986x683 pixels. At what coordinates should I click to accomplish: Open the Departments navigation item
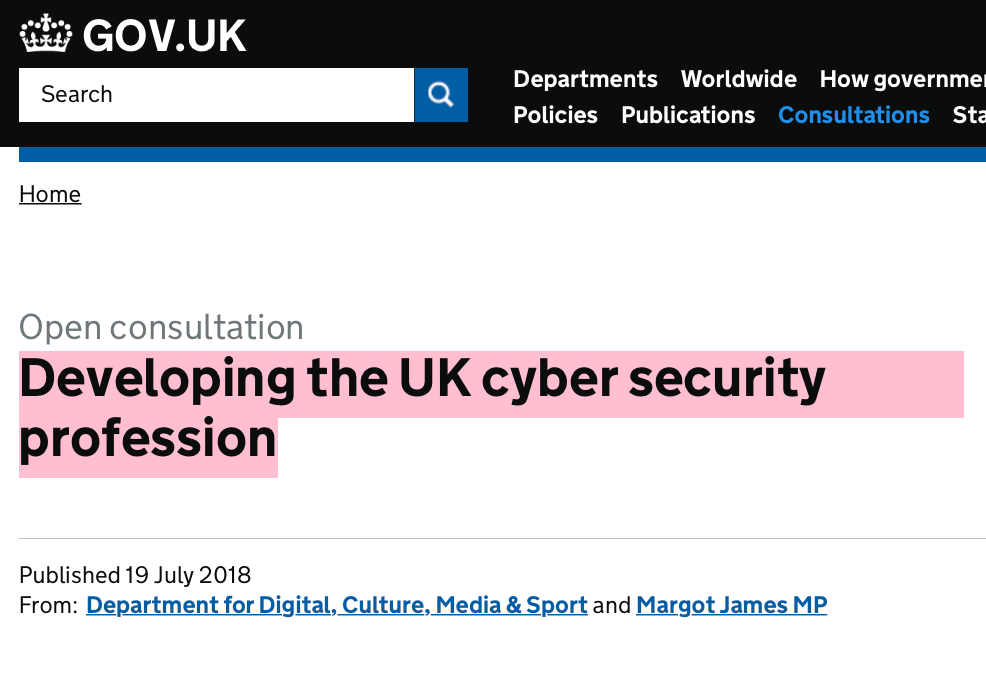tap(585, 79)
